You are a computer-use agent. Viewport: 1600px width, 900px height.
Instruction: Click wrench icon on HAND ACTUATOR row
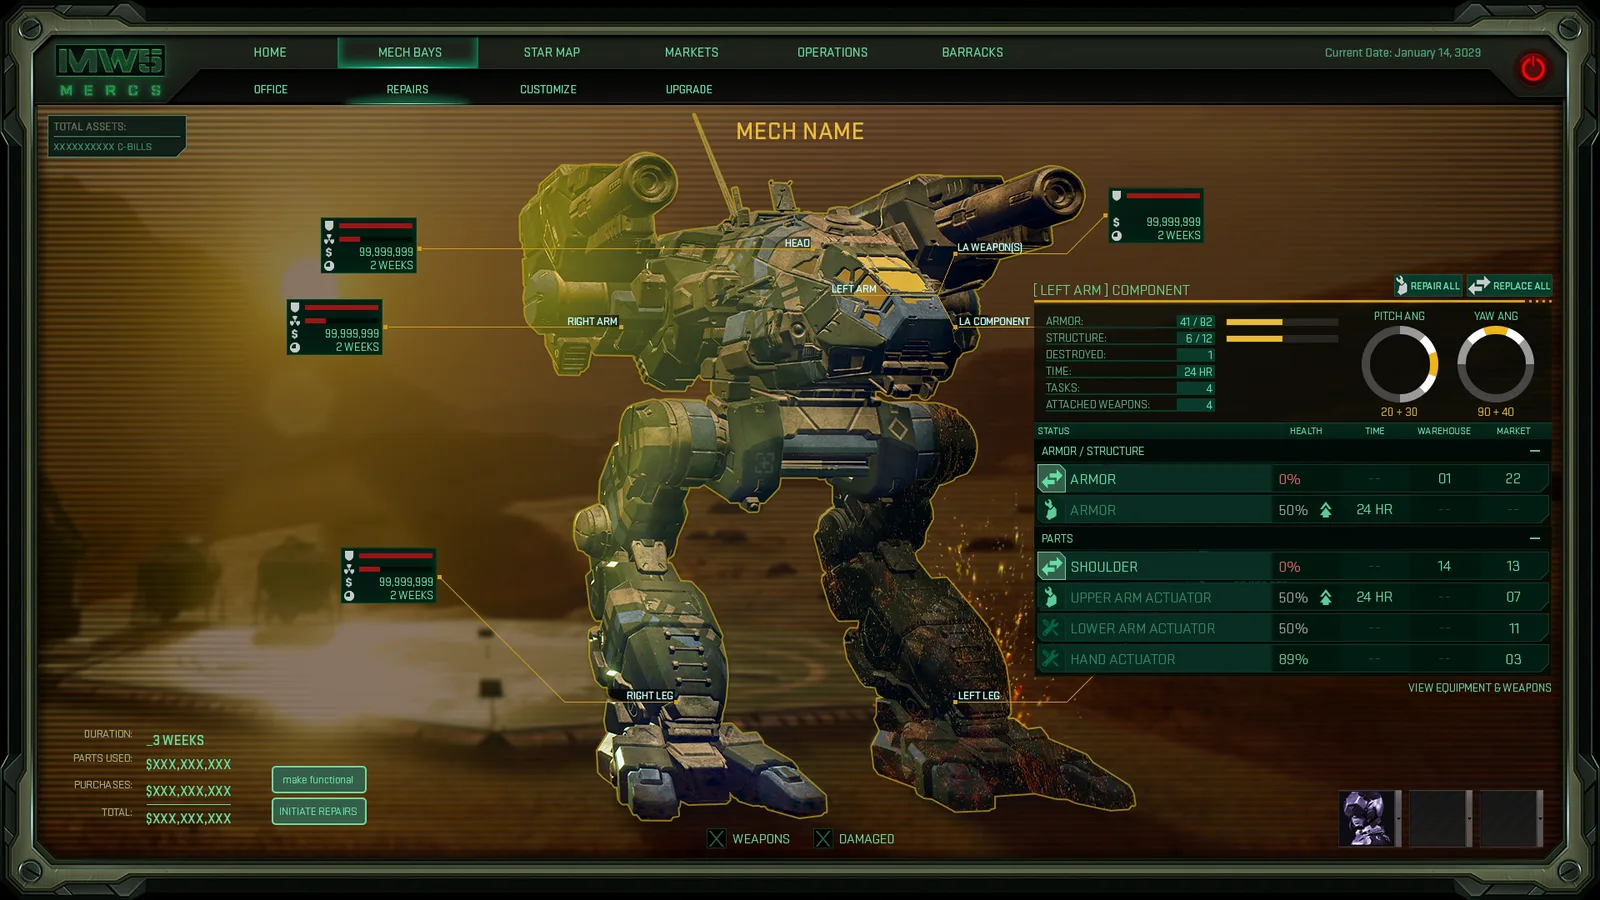click(x=1051, y=659)
